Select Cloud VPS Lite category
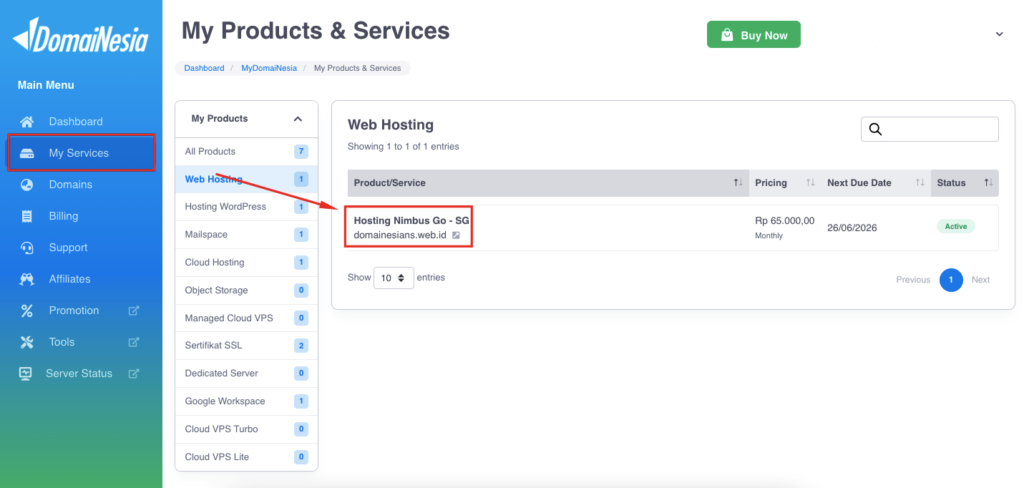The height and width of the screenshot is (488, 1024). tap(246, 457)
